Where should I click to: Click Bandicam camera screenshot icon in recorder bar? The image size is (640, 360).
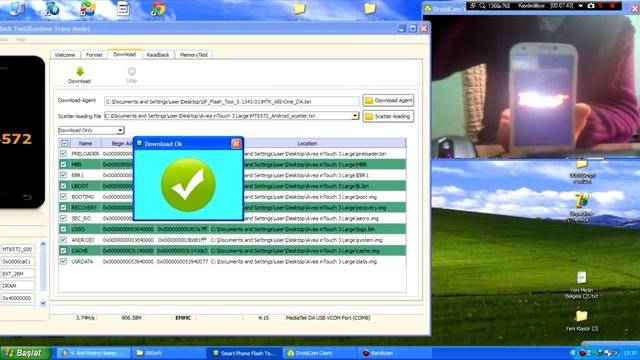(x=591, y=6)
